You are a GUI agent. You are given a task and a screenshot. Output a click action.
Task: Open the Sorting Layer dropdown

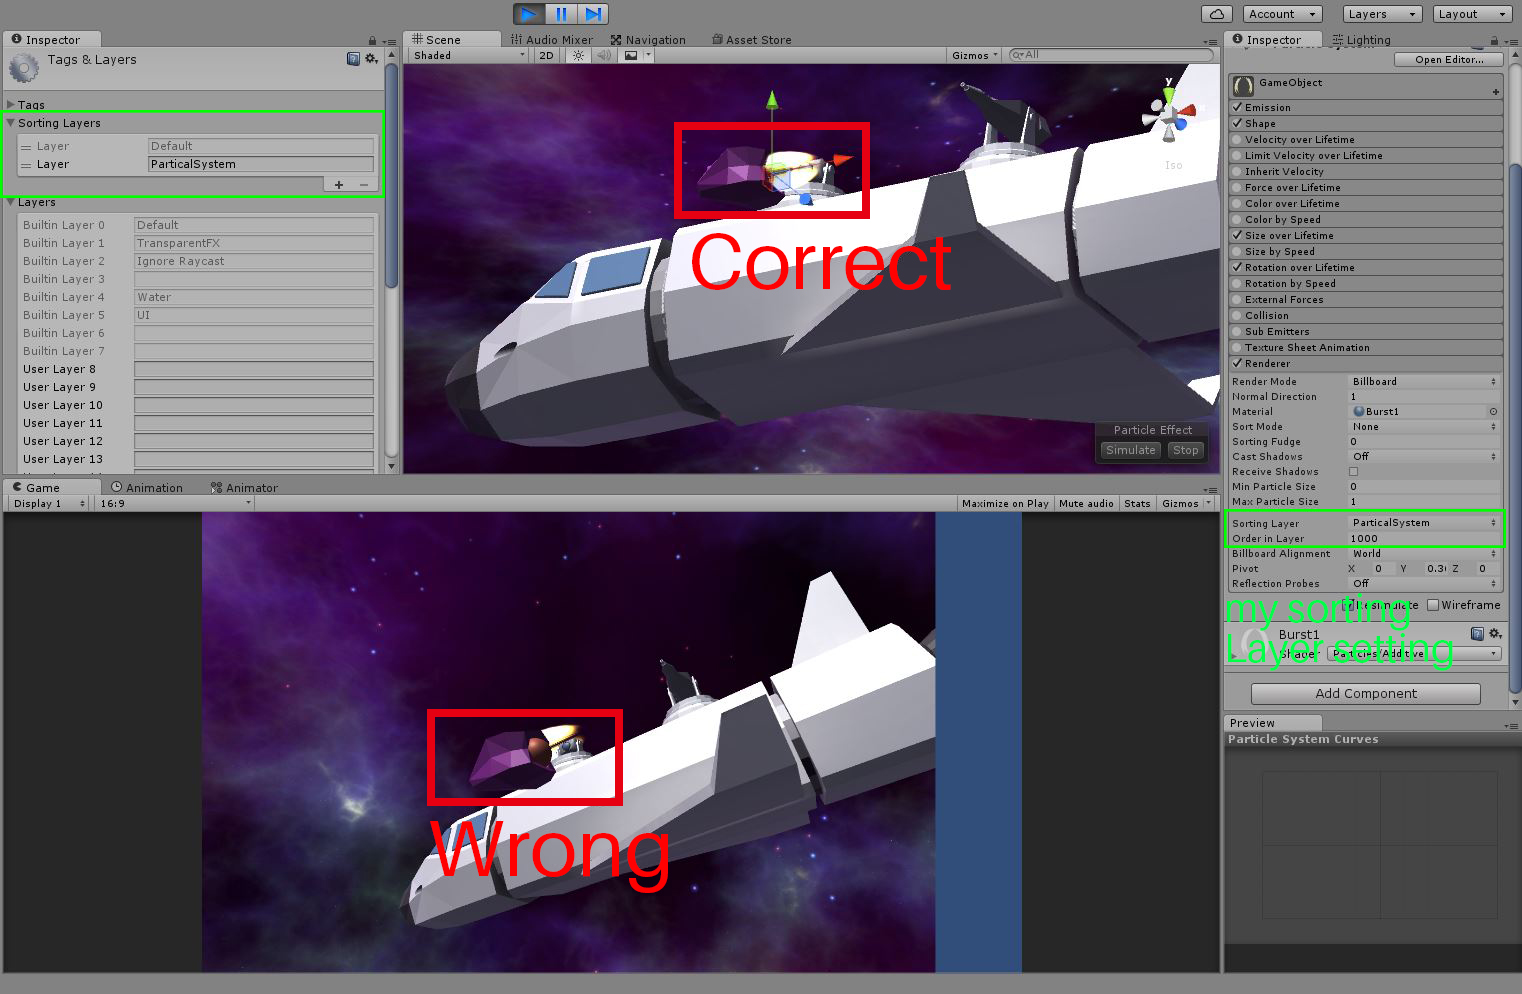(1423, 523)
